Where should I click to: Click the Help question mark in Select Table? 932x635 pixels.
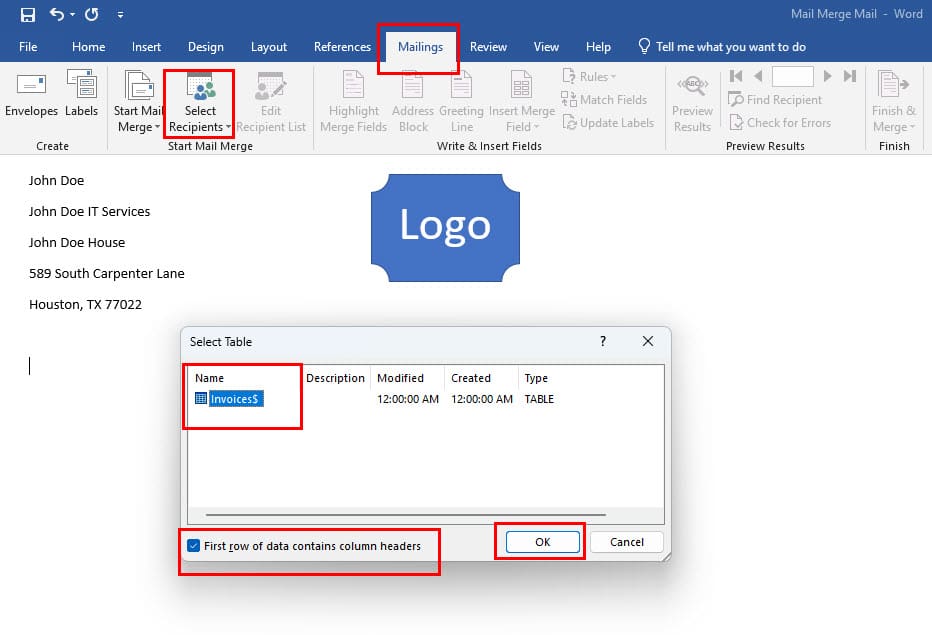(x=603, y=341)
